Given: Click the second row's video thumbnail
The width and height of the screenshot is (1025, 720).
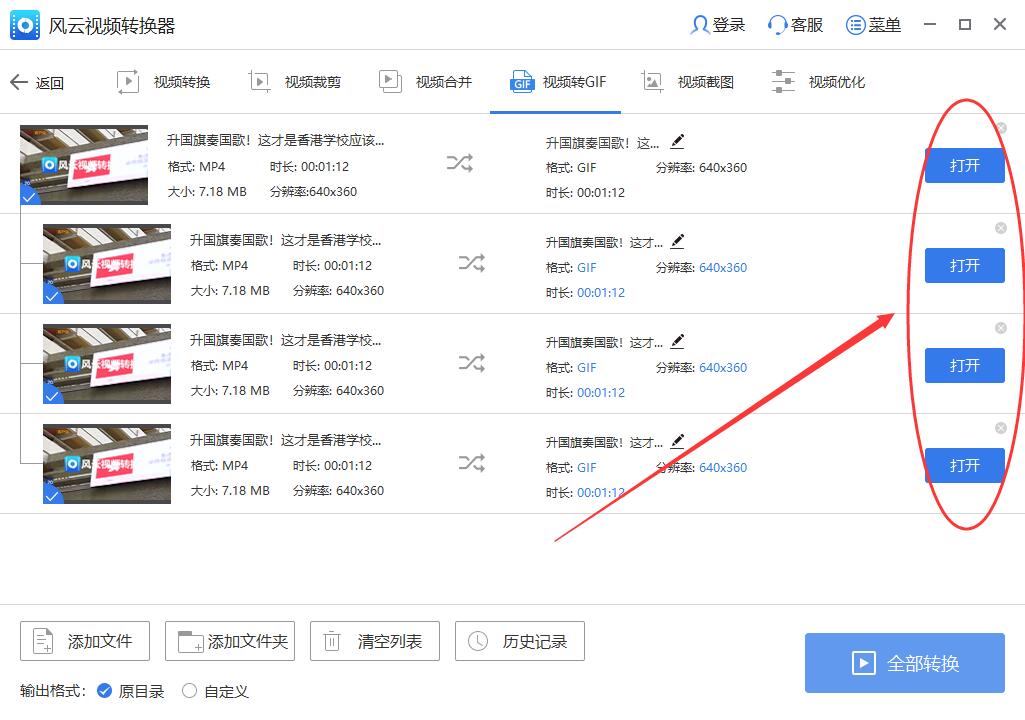Looking at the screenshot, I should 107,264.
